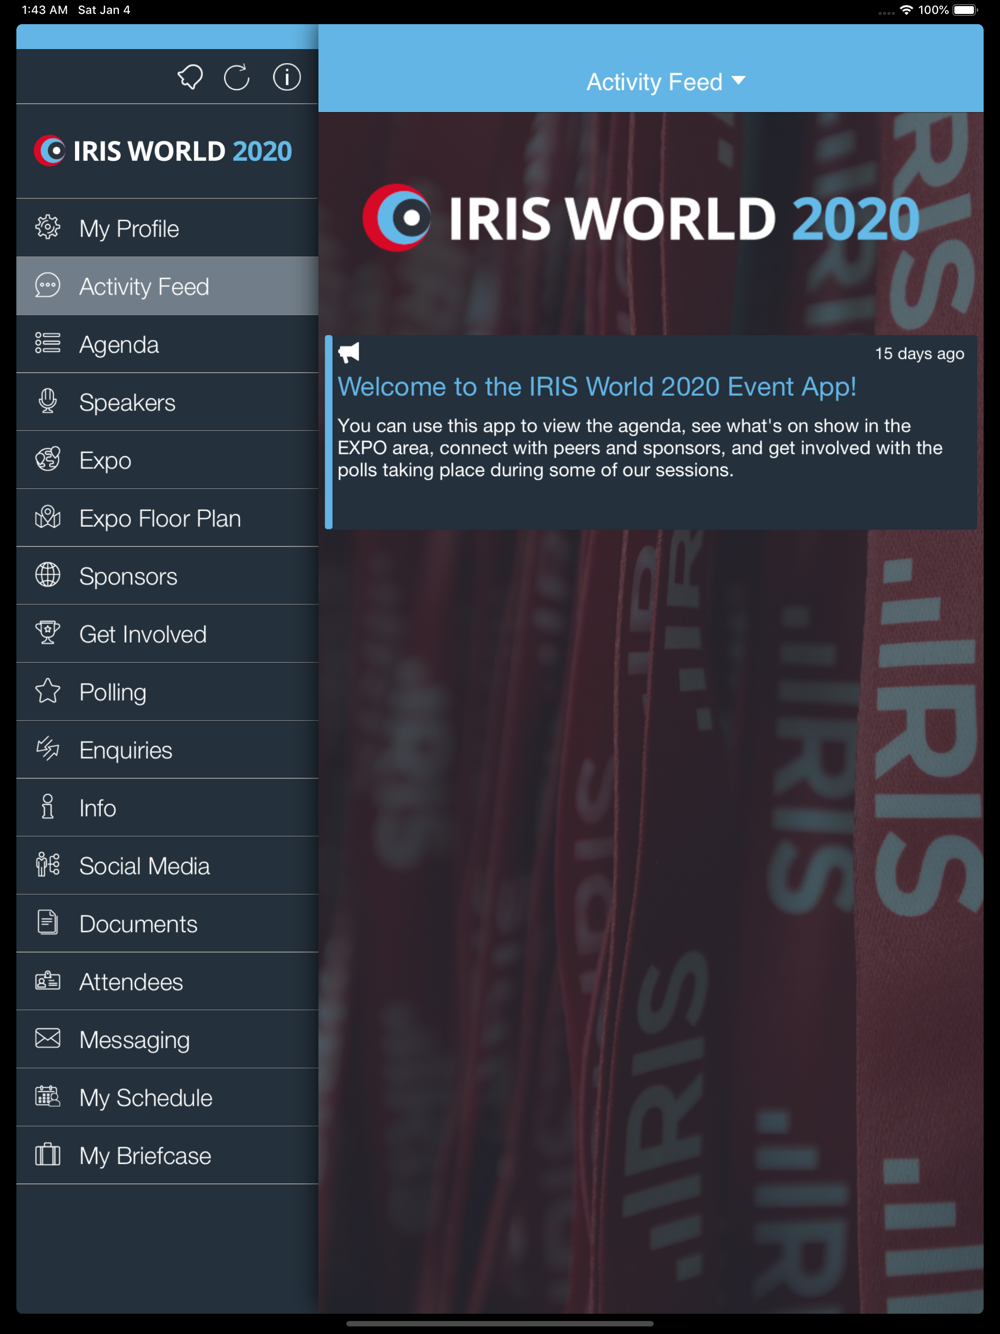
Task: Click the Enquiries icon
Action: 48,749
